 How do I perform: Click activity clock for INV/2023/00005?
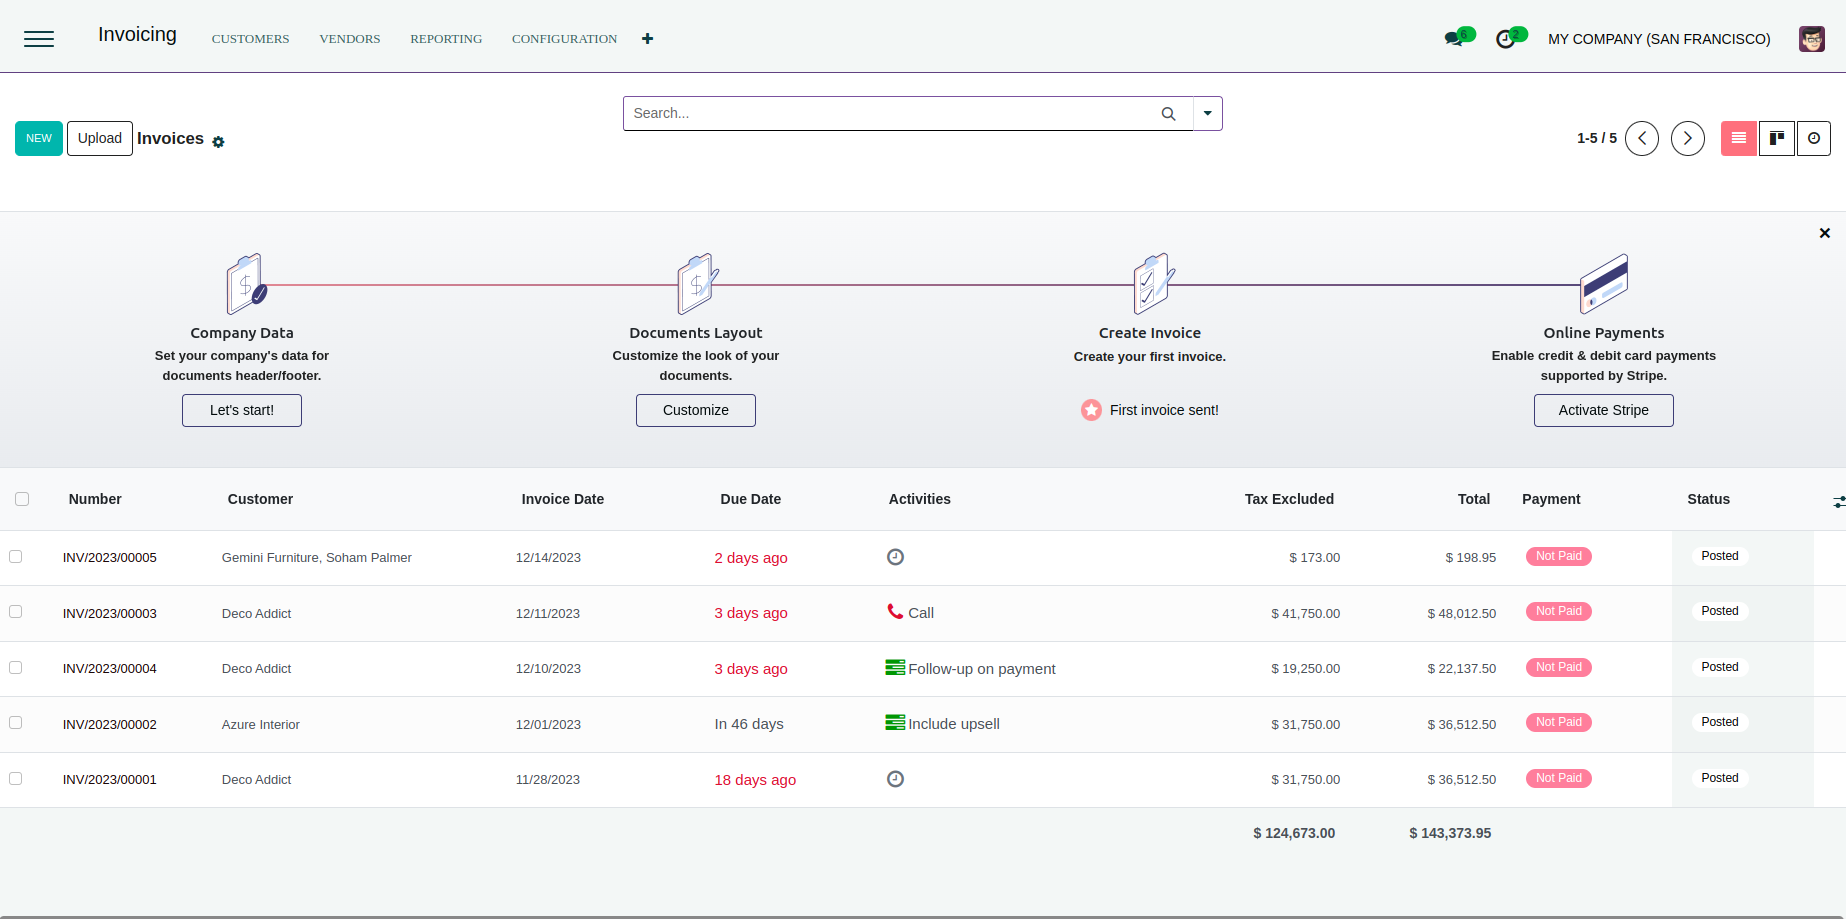click(895, 557)
